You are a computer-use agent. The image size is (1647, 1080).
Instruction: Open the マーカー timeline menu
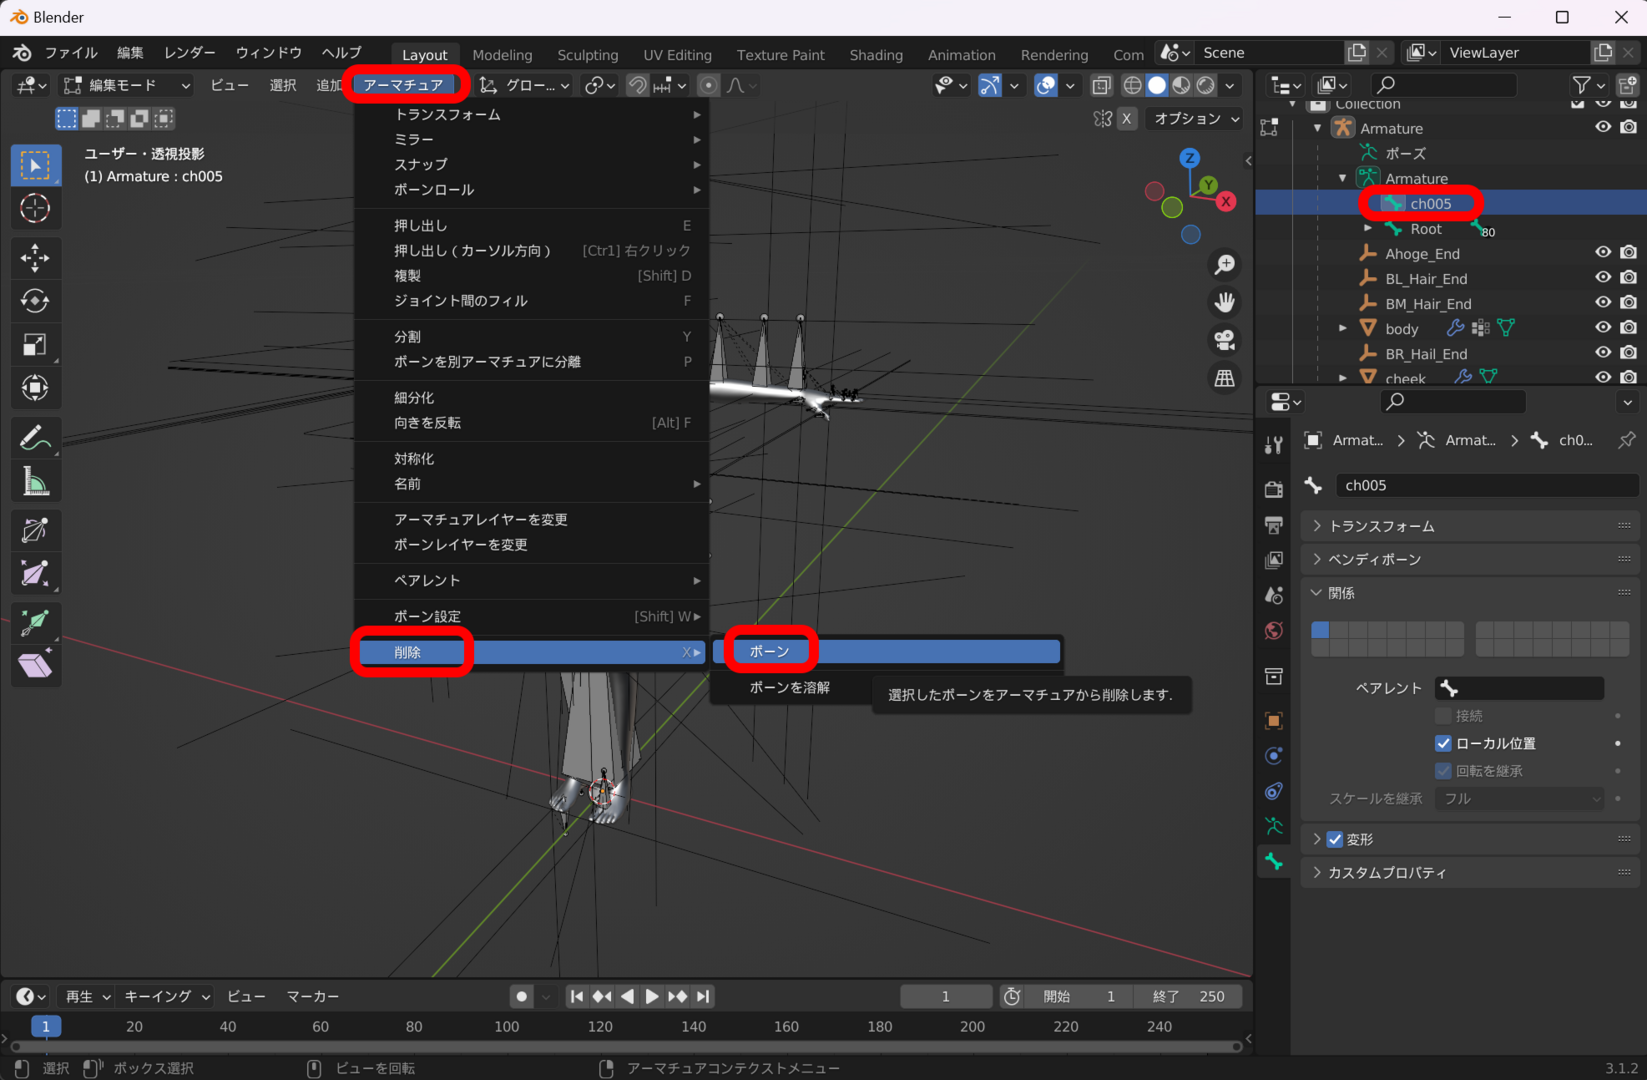point(313,996)
